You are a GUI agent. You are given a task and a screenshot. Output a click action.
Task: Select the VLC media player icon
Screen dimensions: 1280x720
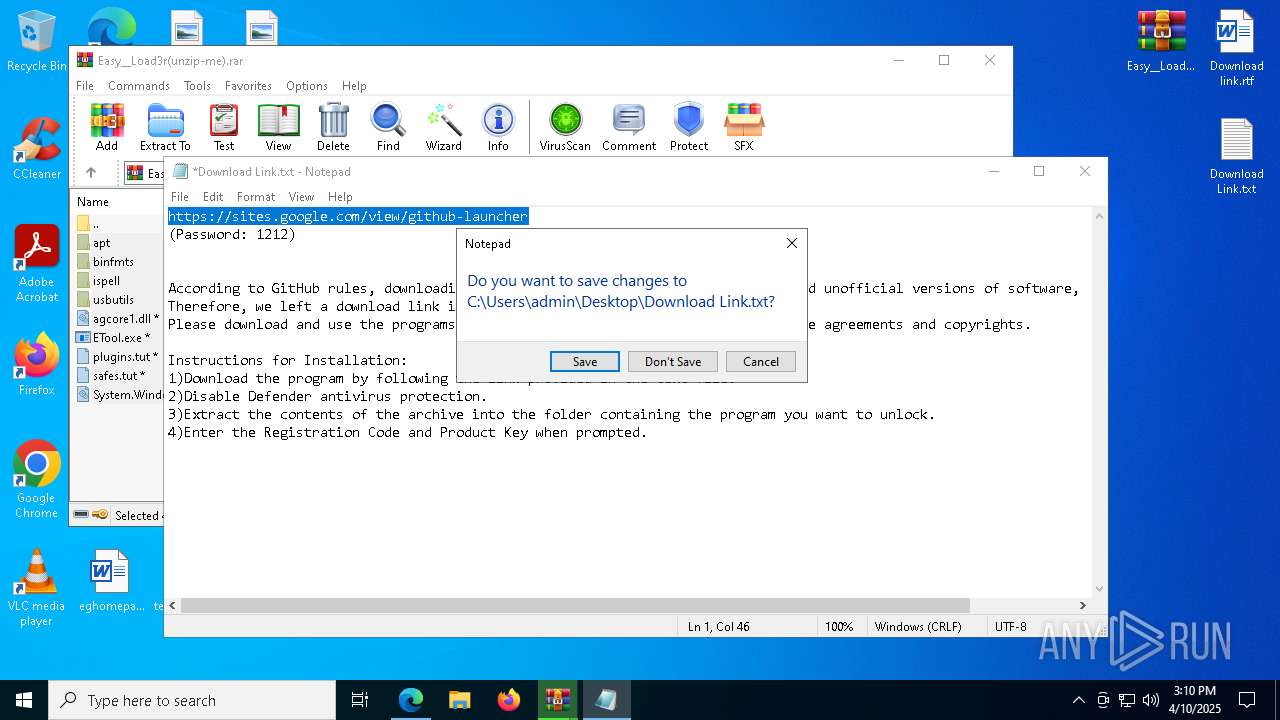[37, 588]
